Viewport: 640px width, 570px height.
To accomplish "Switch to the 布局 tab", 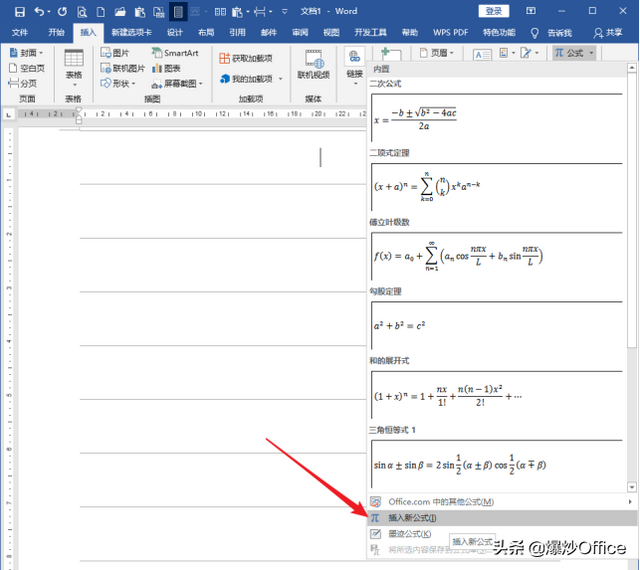I will pos(206,32).
